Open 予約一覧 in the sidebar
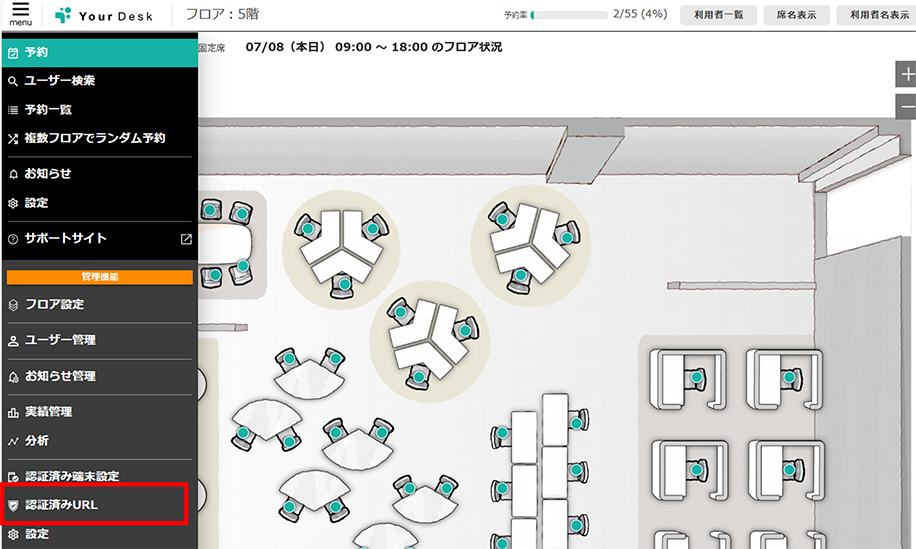 pos(100,110)
